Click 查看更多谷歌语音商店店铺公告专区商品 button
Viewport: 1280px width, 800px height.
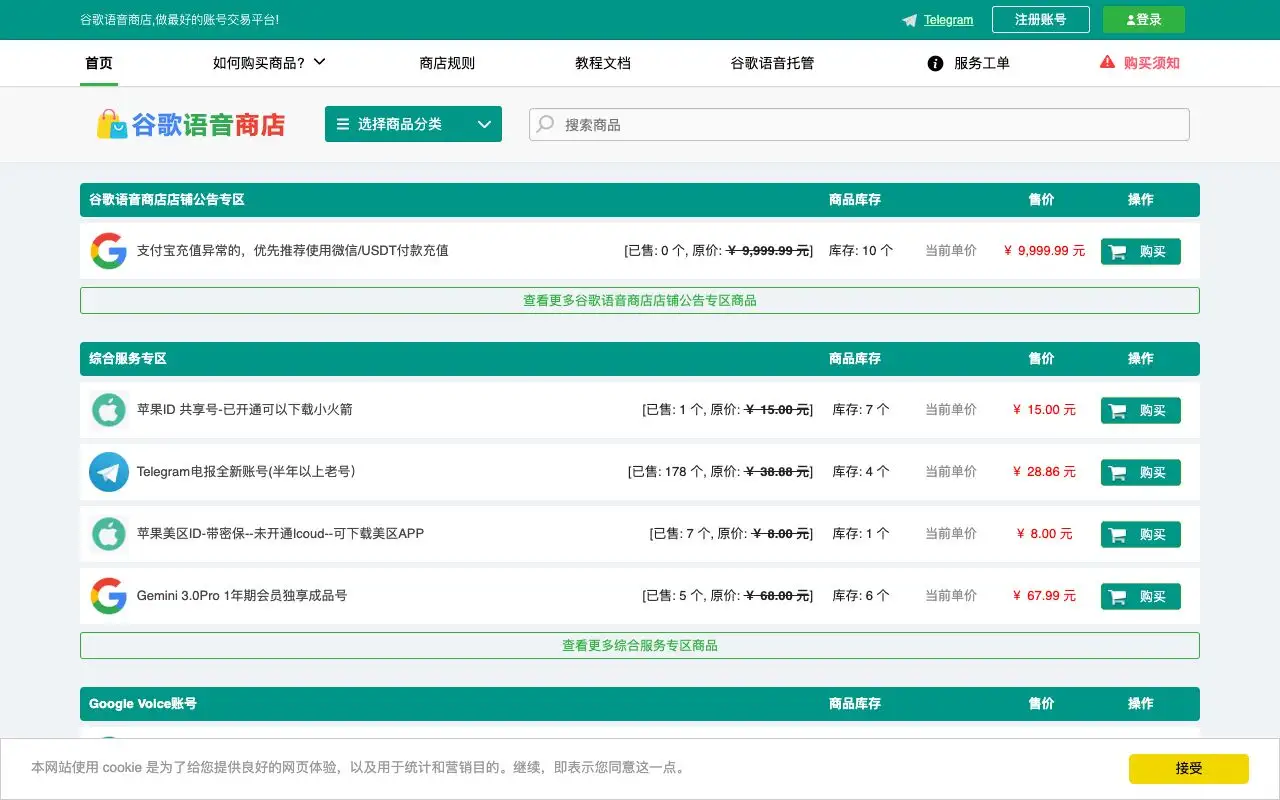(640, 300)
